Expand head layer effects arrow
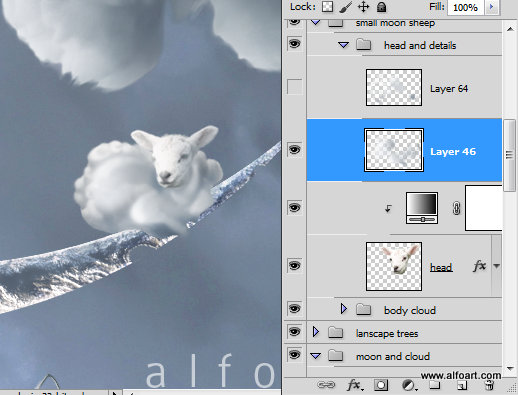Screen dimensions: 518x395 497,266
